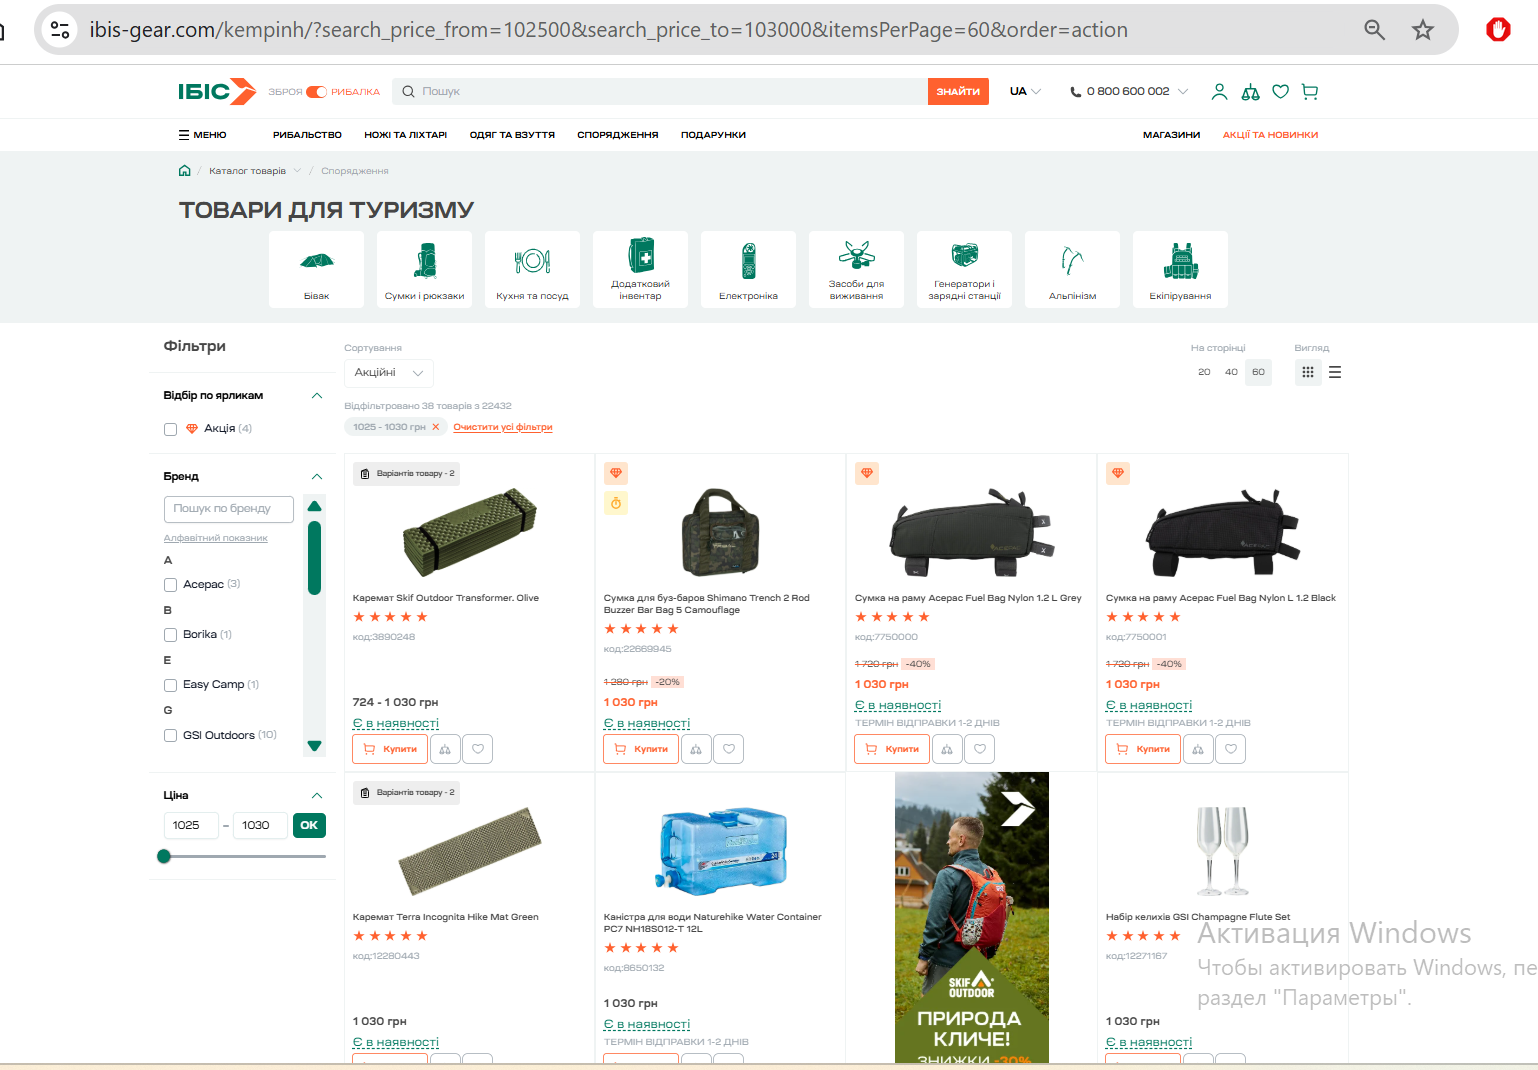Open the Кухня та посуд category
Image resolution: width=1538 pixels, height=1070 pixels.
(533, 269)
